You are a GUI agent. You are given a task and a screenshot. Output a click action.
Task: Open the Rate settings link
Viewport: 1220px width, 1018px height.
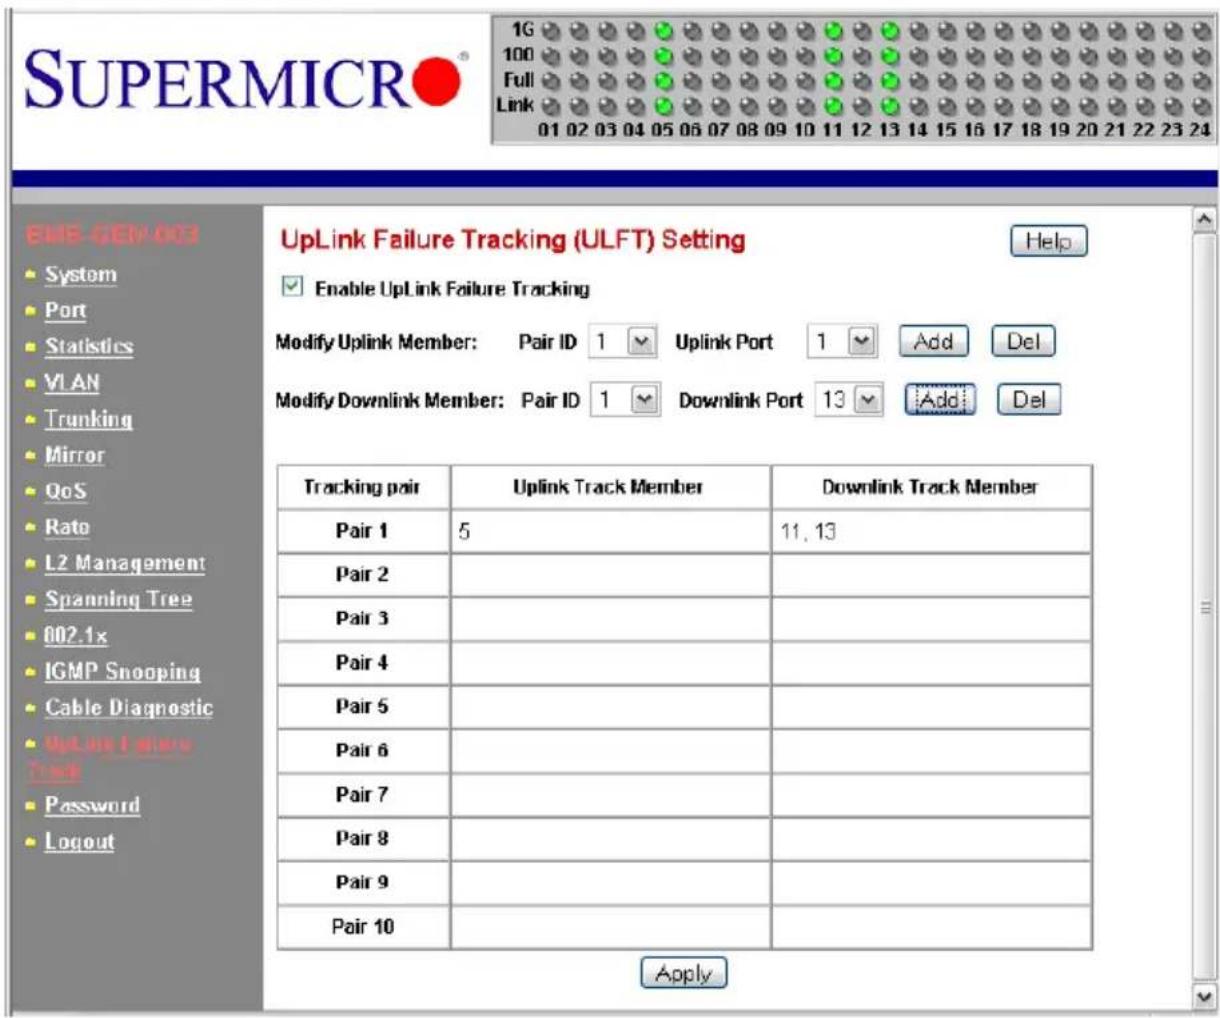pos(67,527)
